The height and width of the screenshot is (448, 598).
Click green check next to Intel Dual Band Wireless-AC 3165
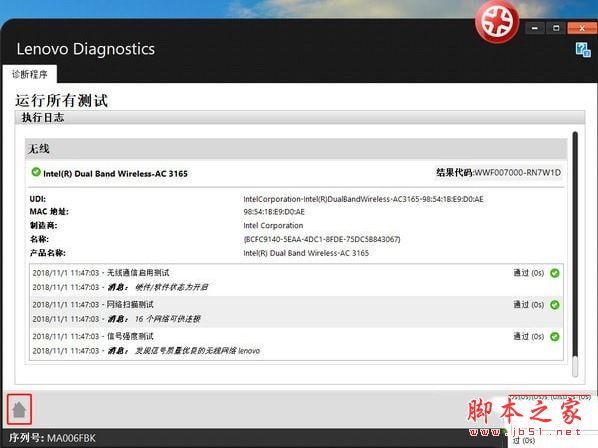point(36,172)
